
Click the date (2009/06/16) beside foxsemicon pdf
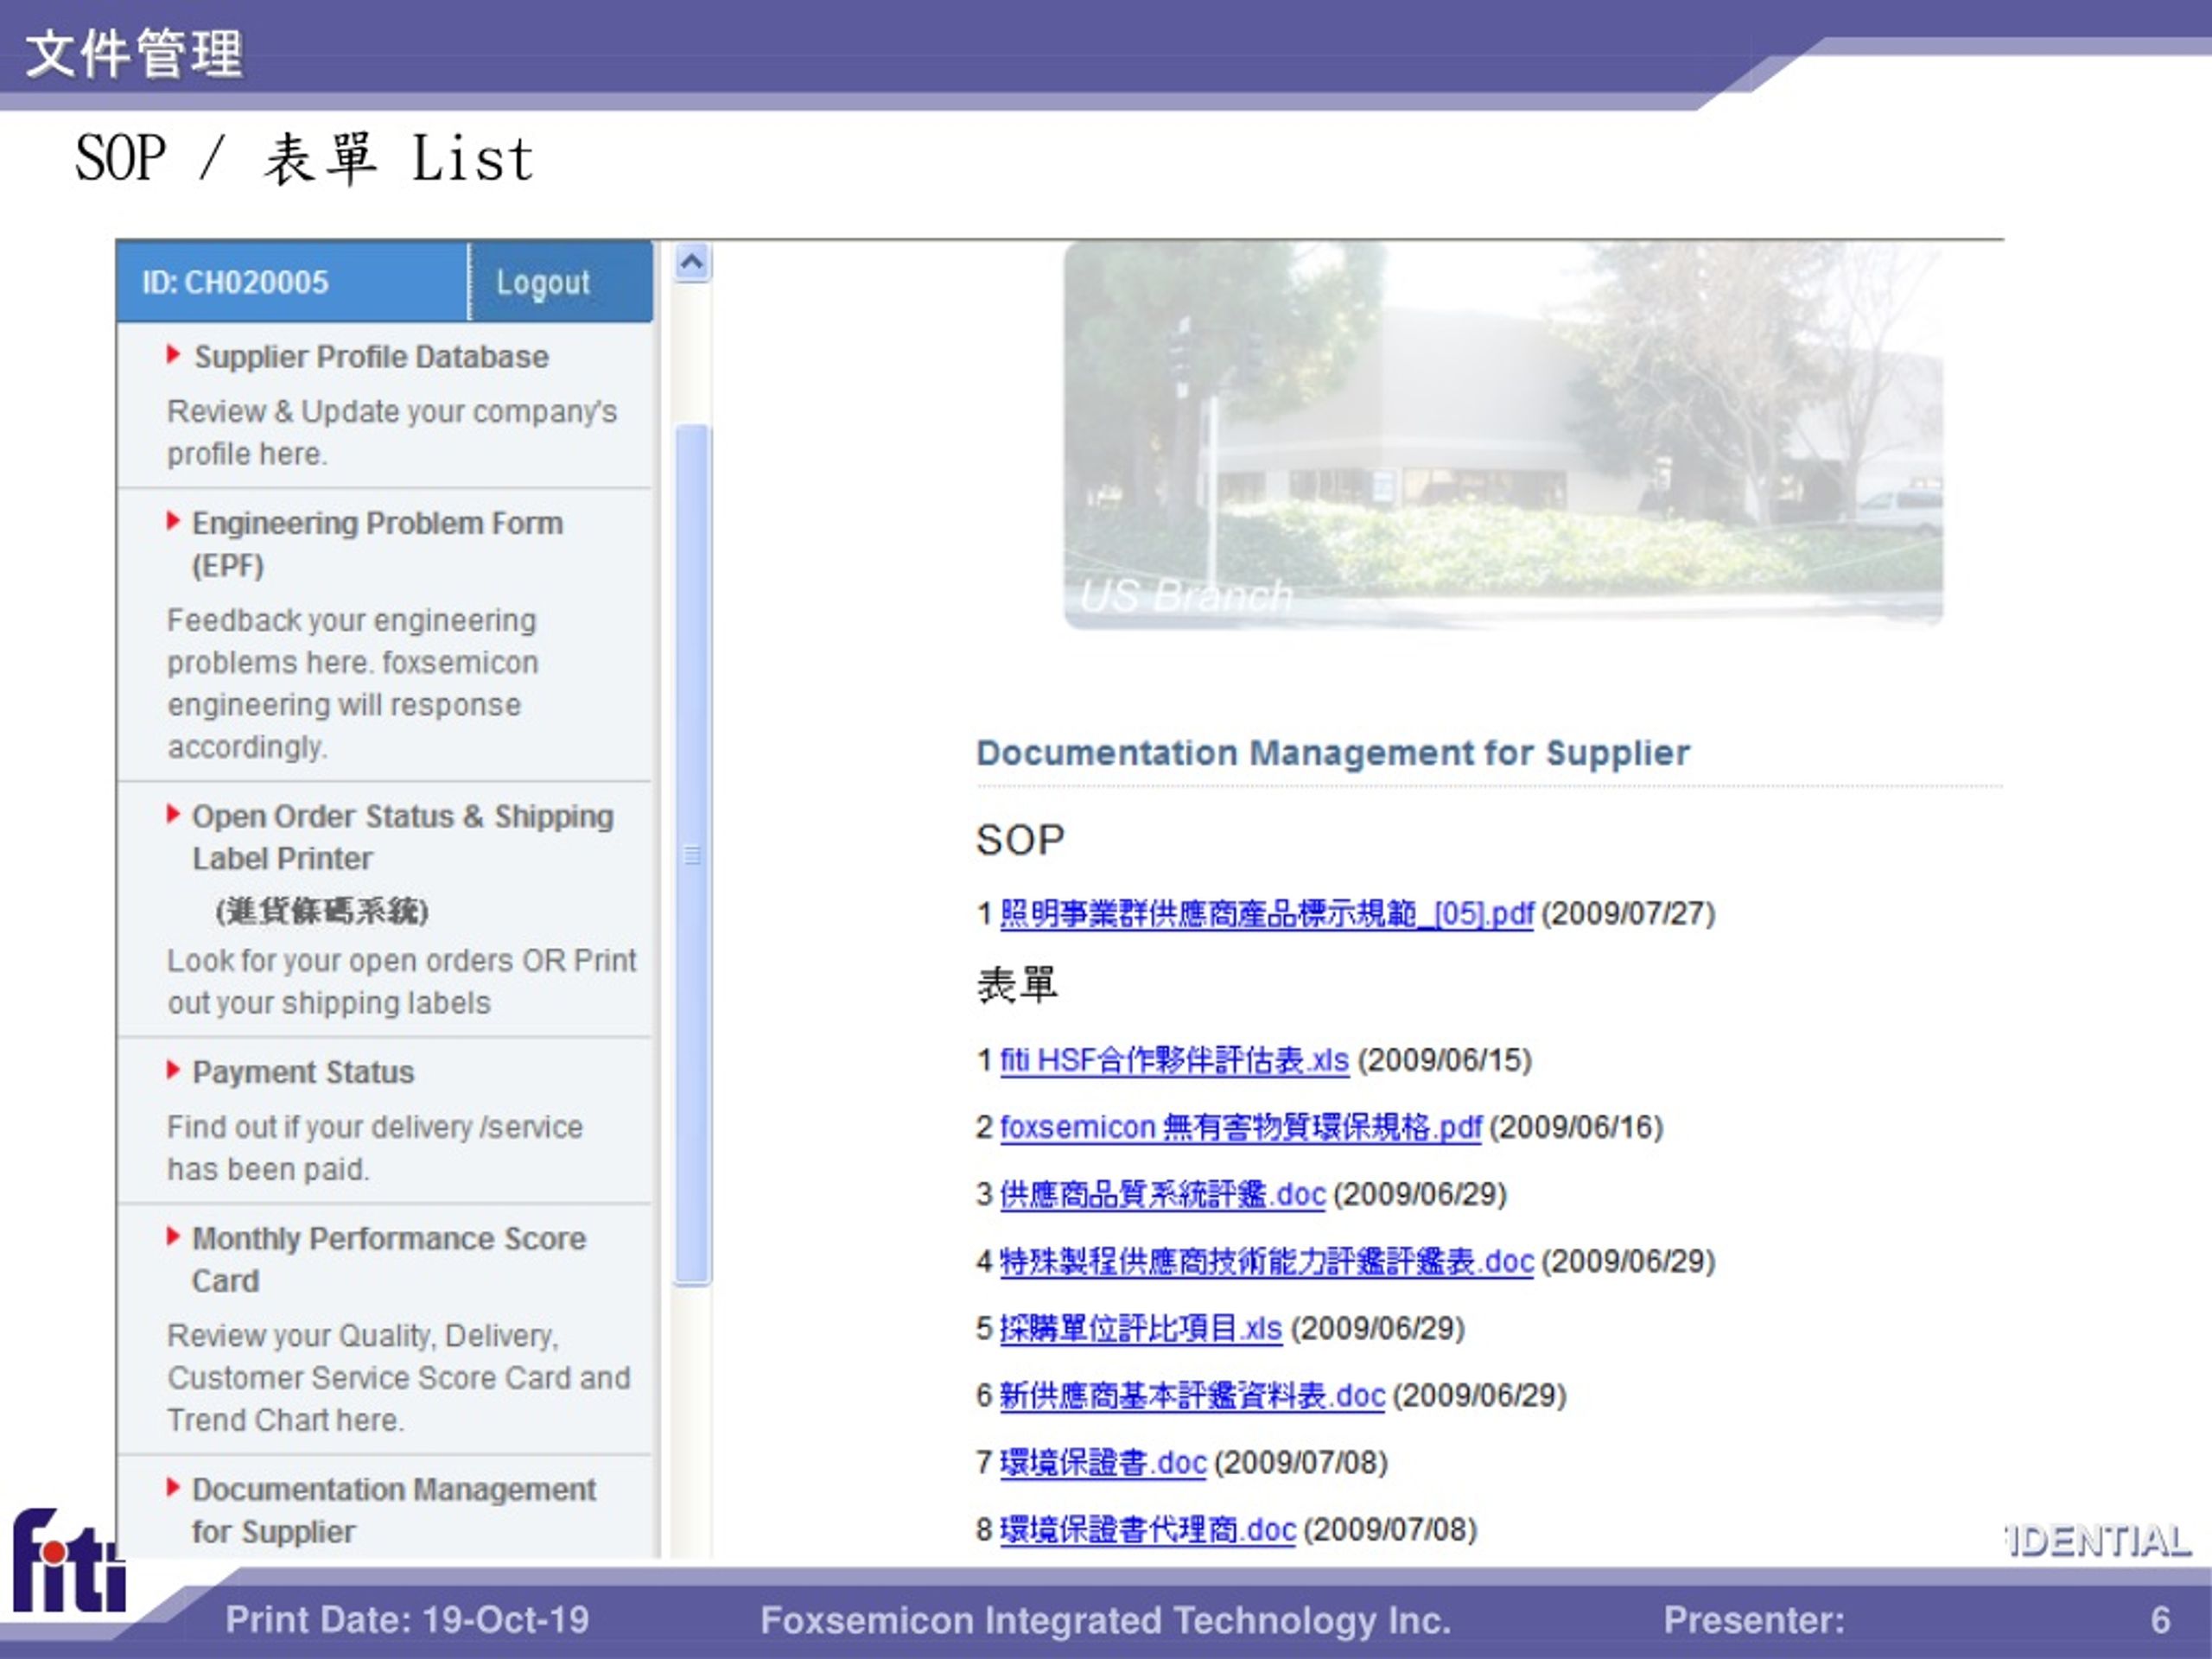[x=1576, y=1127]
